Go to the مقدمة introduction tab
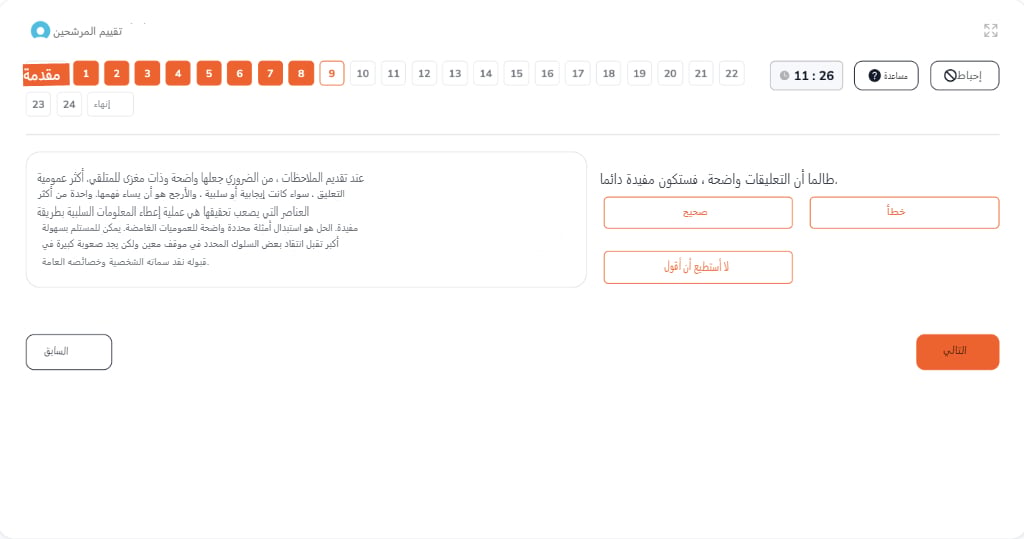Viewport: 1024px width, 539px height. point(46,74)
